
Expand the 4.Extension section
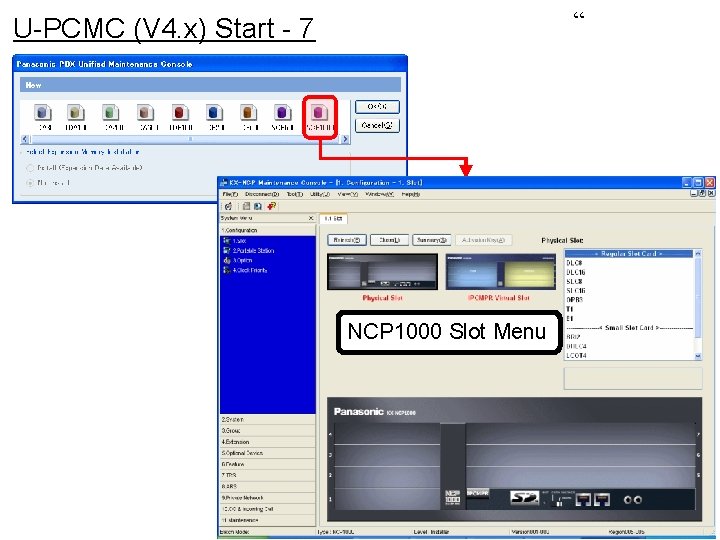[x=268, y=442]
